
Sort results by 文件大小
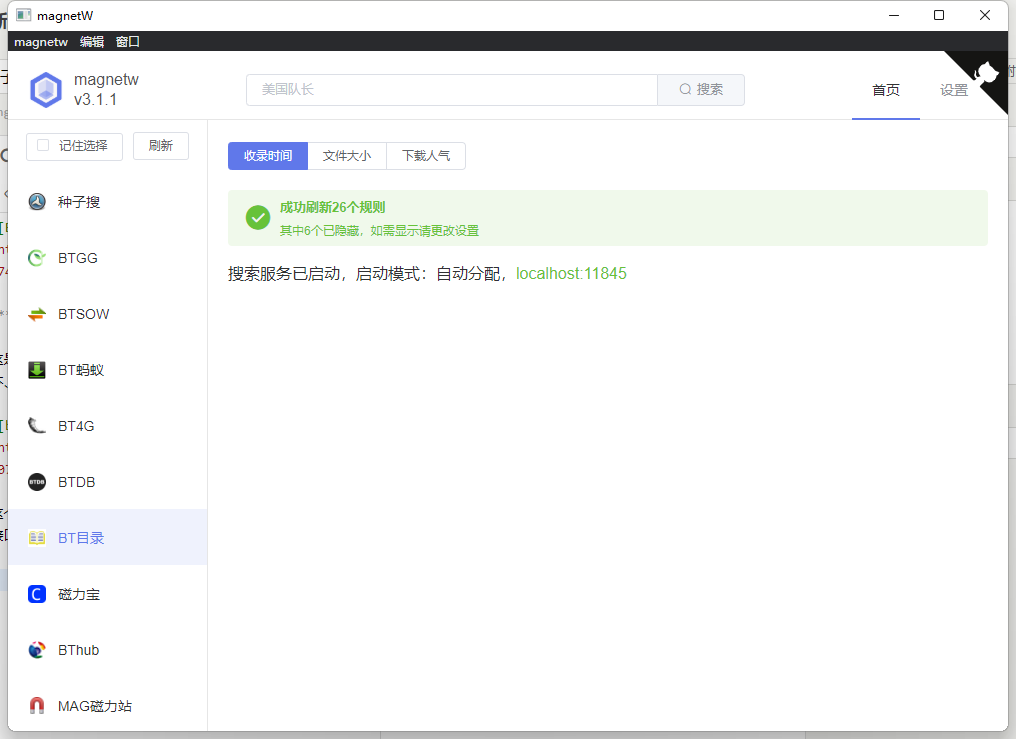pos(346,156)
